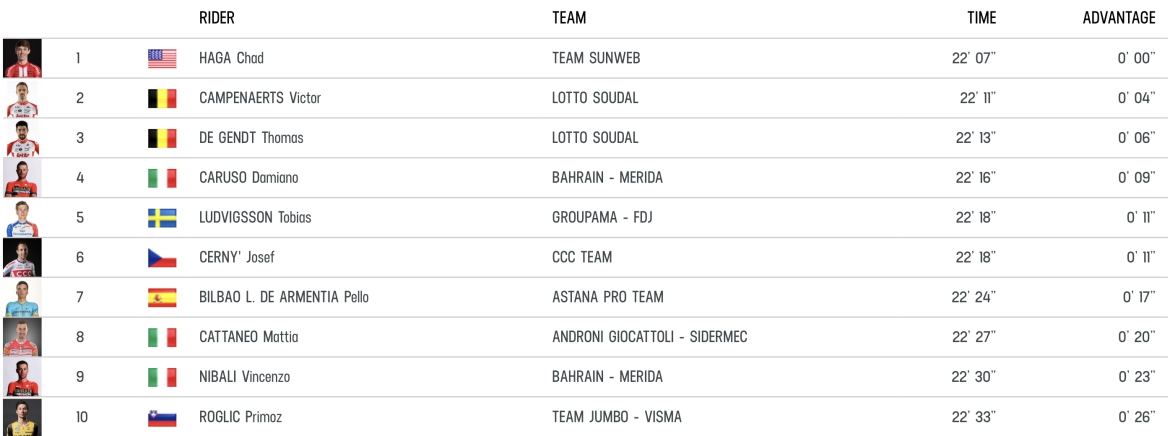Click the TIME column header
The height and width of the screenshot is (436, 1170).
pyautogui.click(x=980, y=18)
